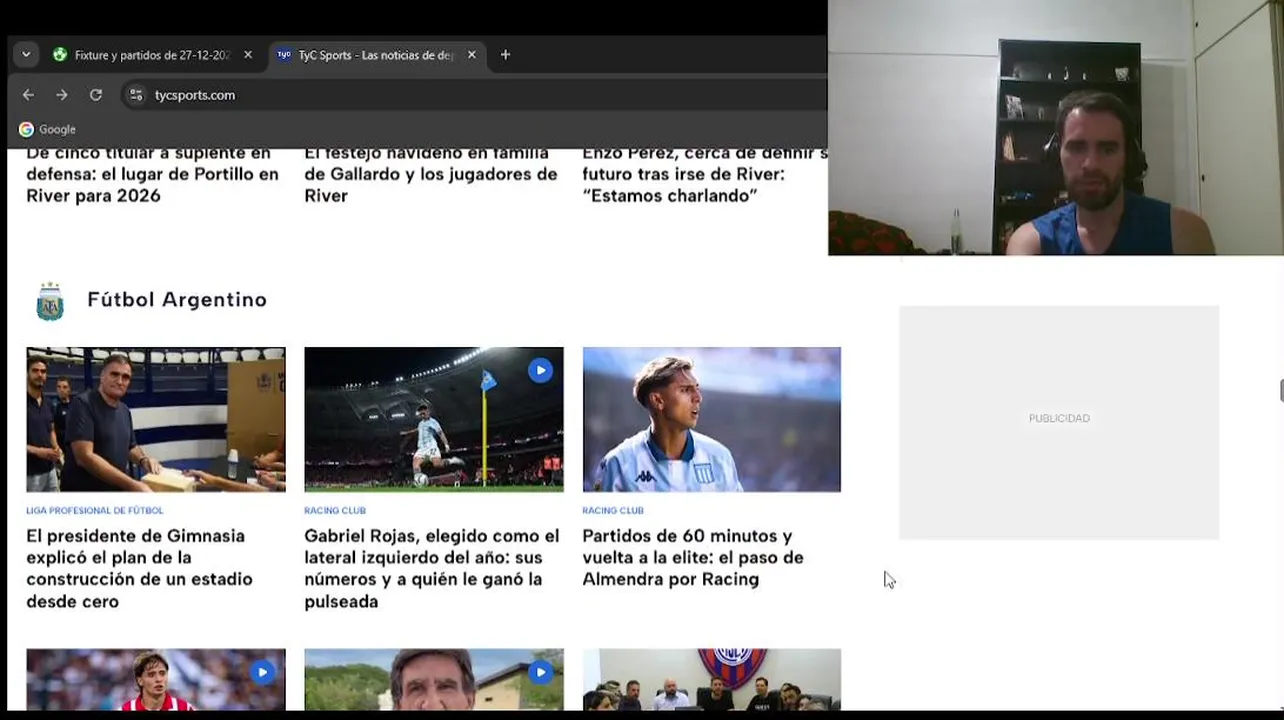Go forward to next page
1284x720 pixels.
click(62, 95)
